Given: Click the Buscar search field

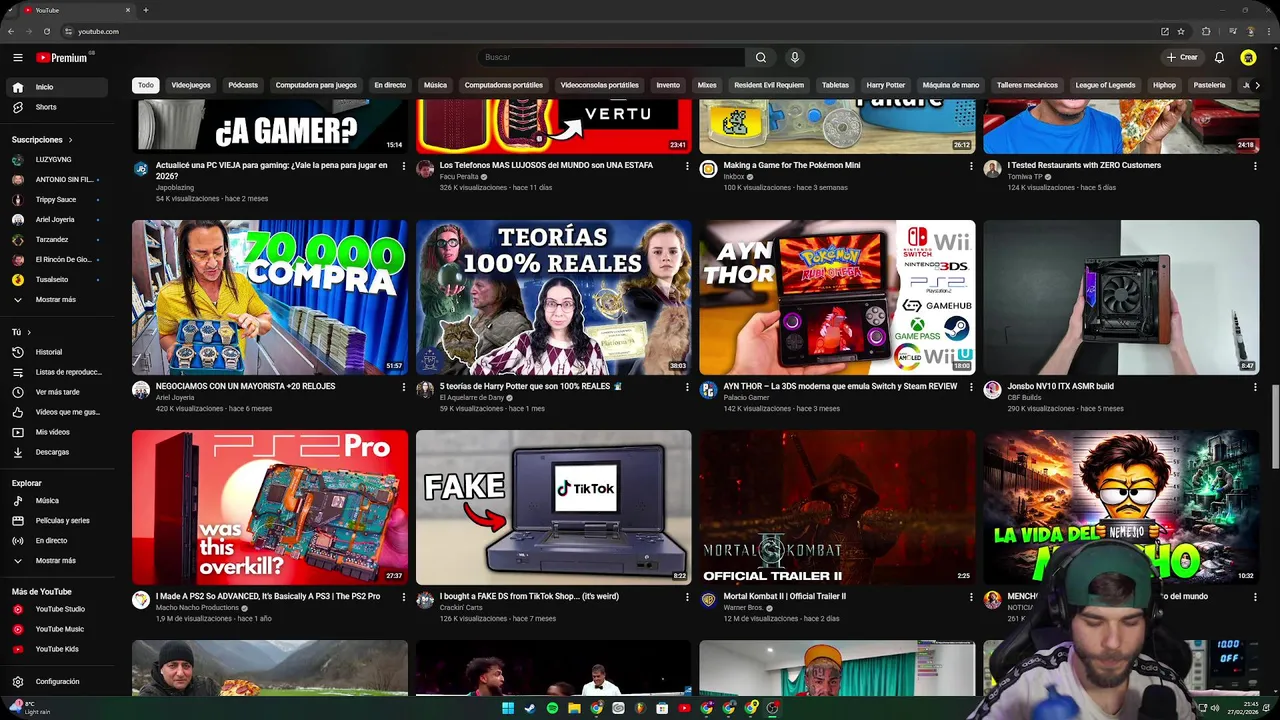Looking at the screenshot, I should pos(611,57).
